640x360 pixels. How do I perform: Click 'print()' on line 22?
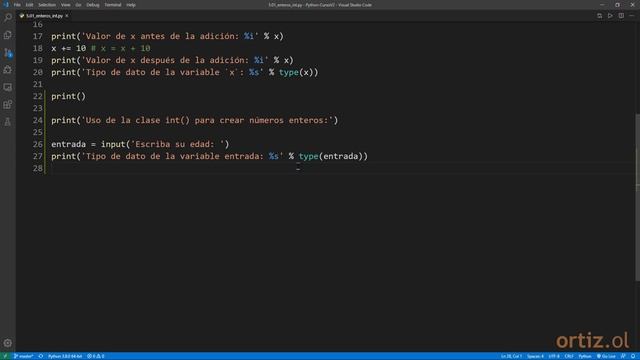[x=69, y=96]
